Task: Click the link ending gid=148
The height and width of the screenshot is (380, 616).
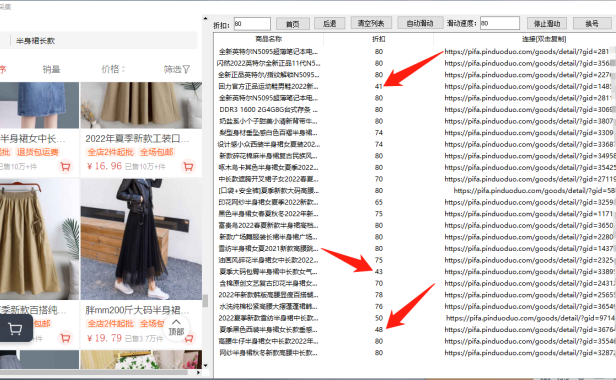Action: coord(528,86)
